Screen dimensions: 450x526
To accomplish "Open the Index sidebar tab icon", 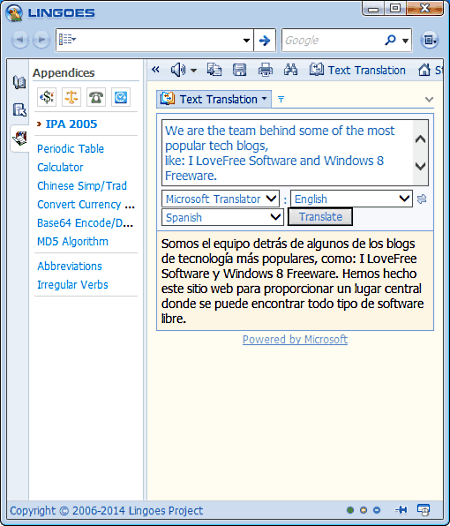I will (19, 109).
